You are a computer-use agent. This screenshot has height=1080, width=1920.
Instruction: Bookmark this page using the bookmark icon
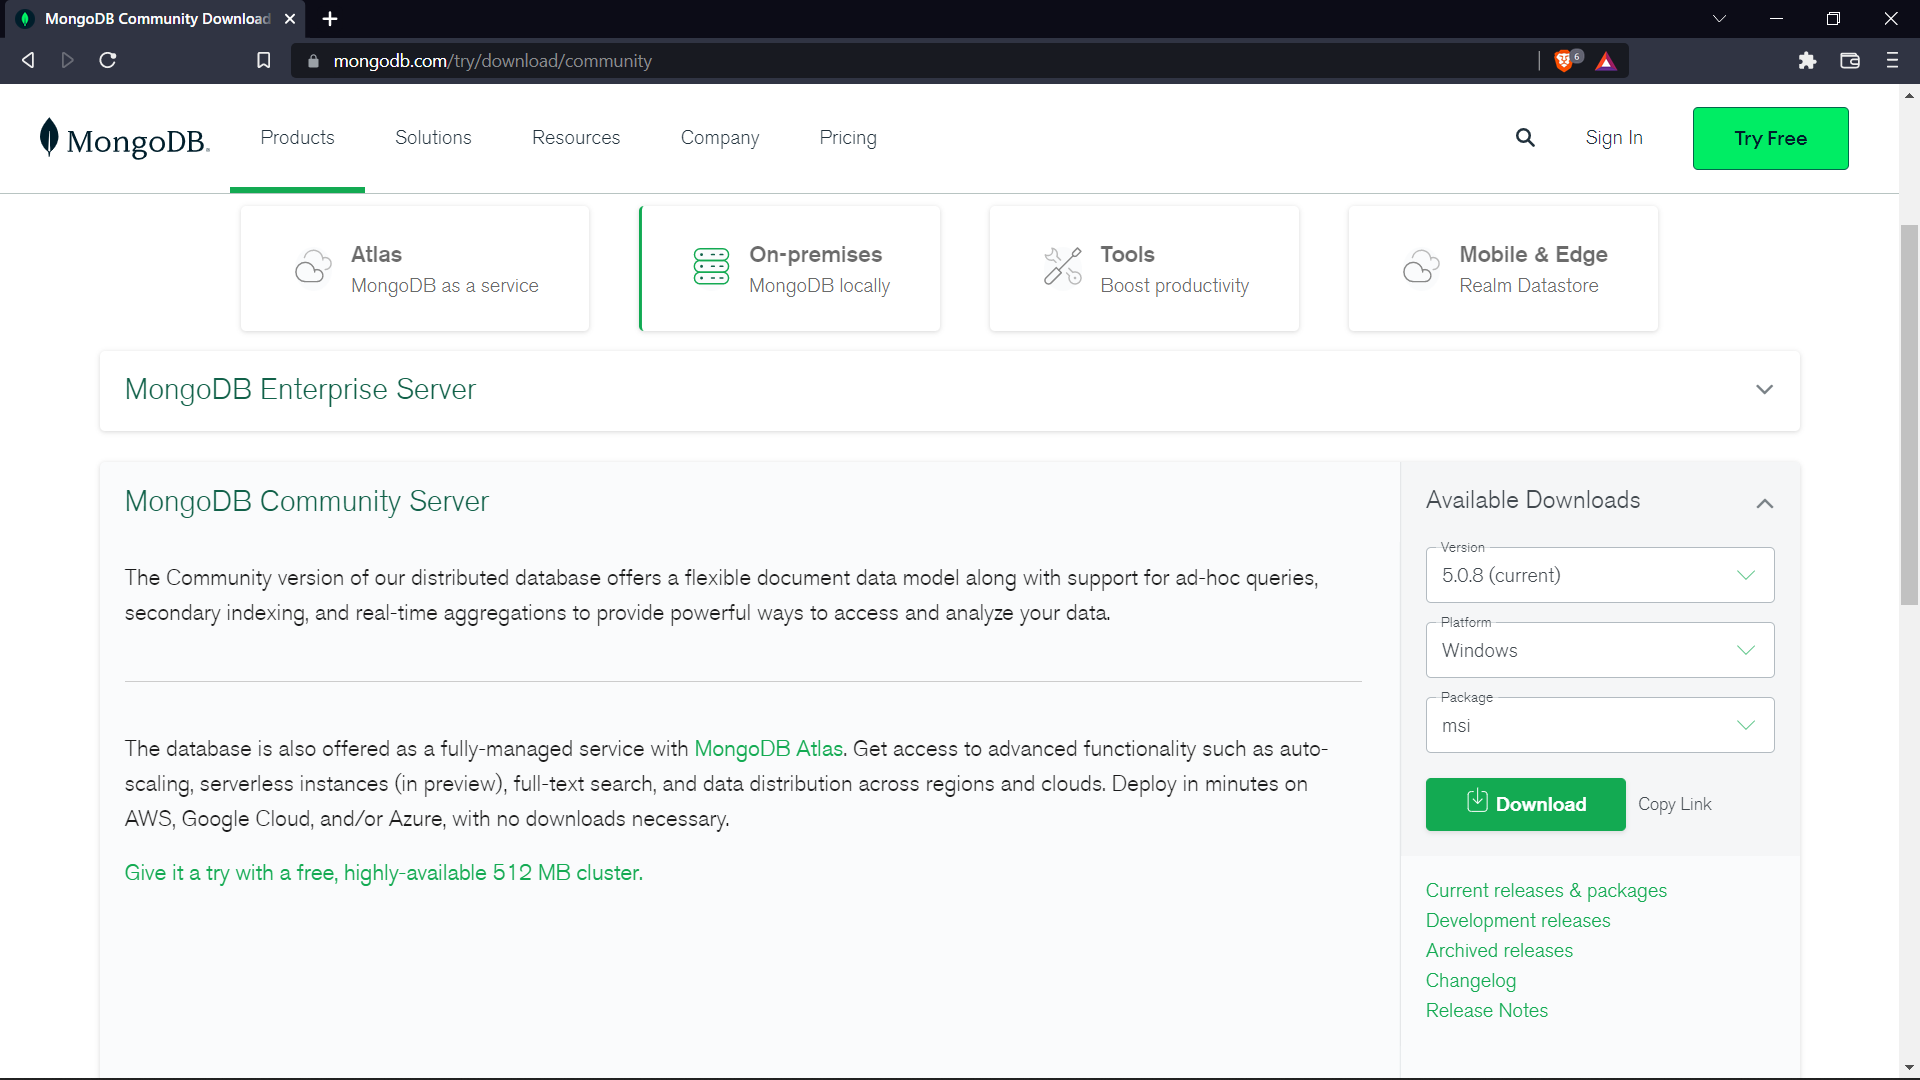263,61
